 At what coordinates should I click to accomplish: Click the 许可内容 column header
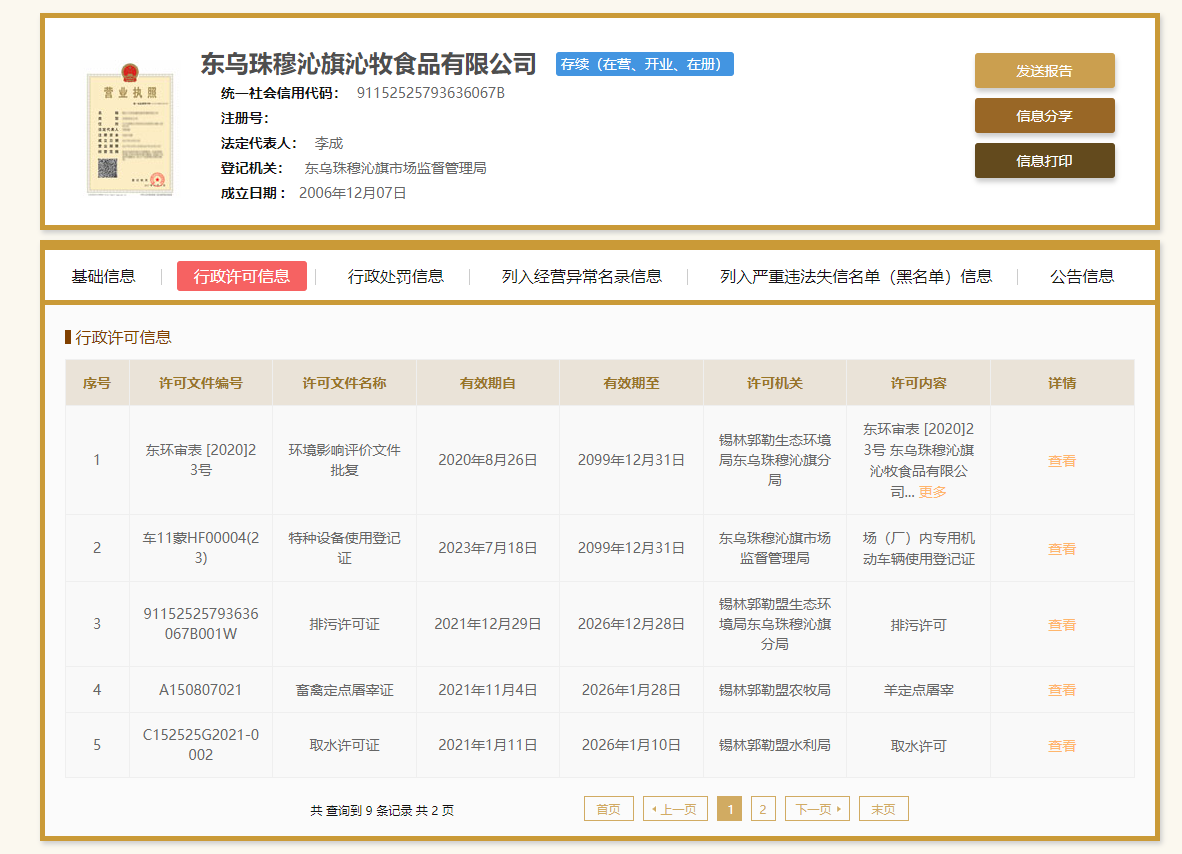918,383
